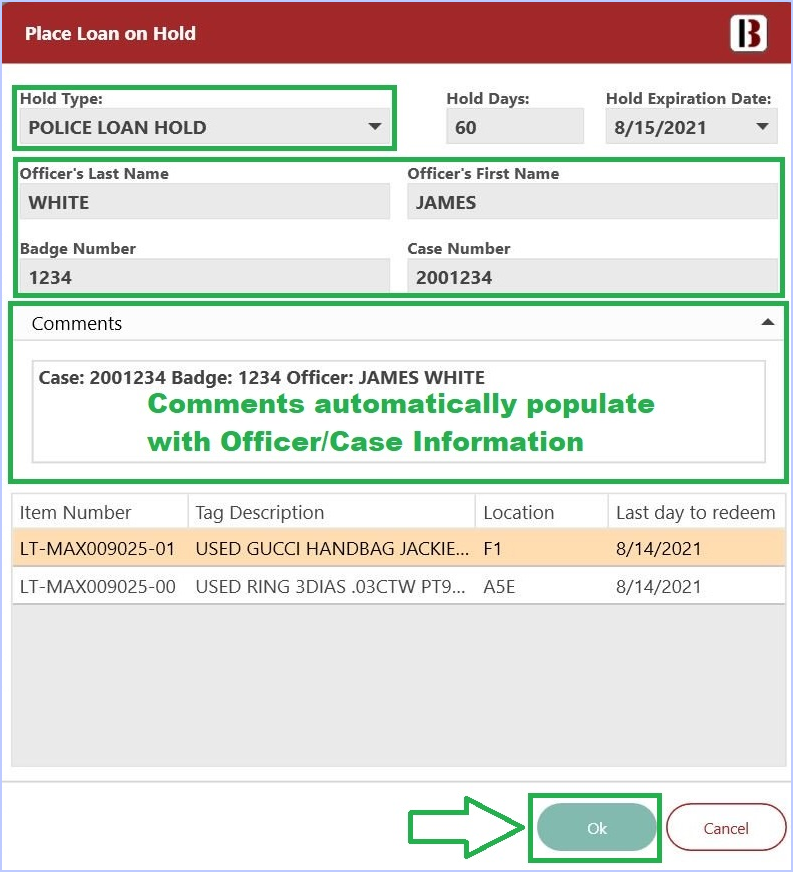Click the B logo icon in title bar
This screenshot has width=793, height=872.
[749, 33]
